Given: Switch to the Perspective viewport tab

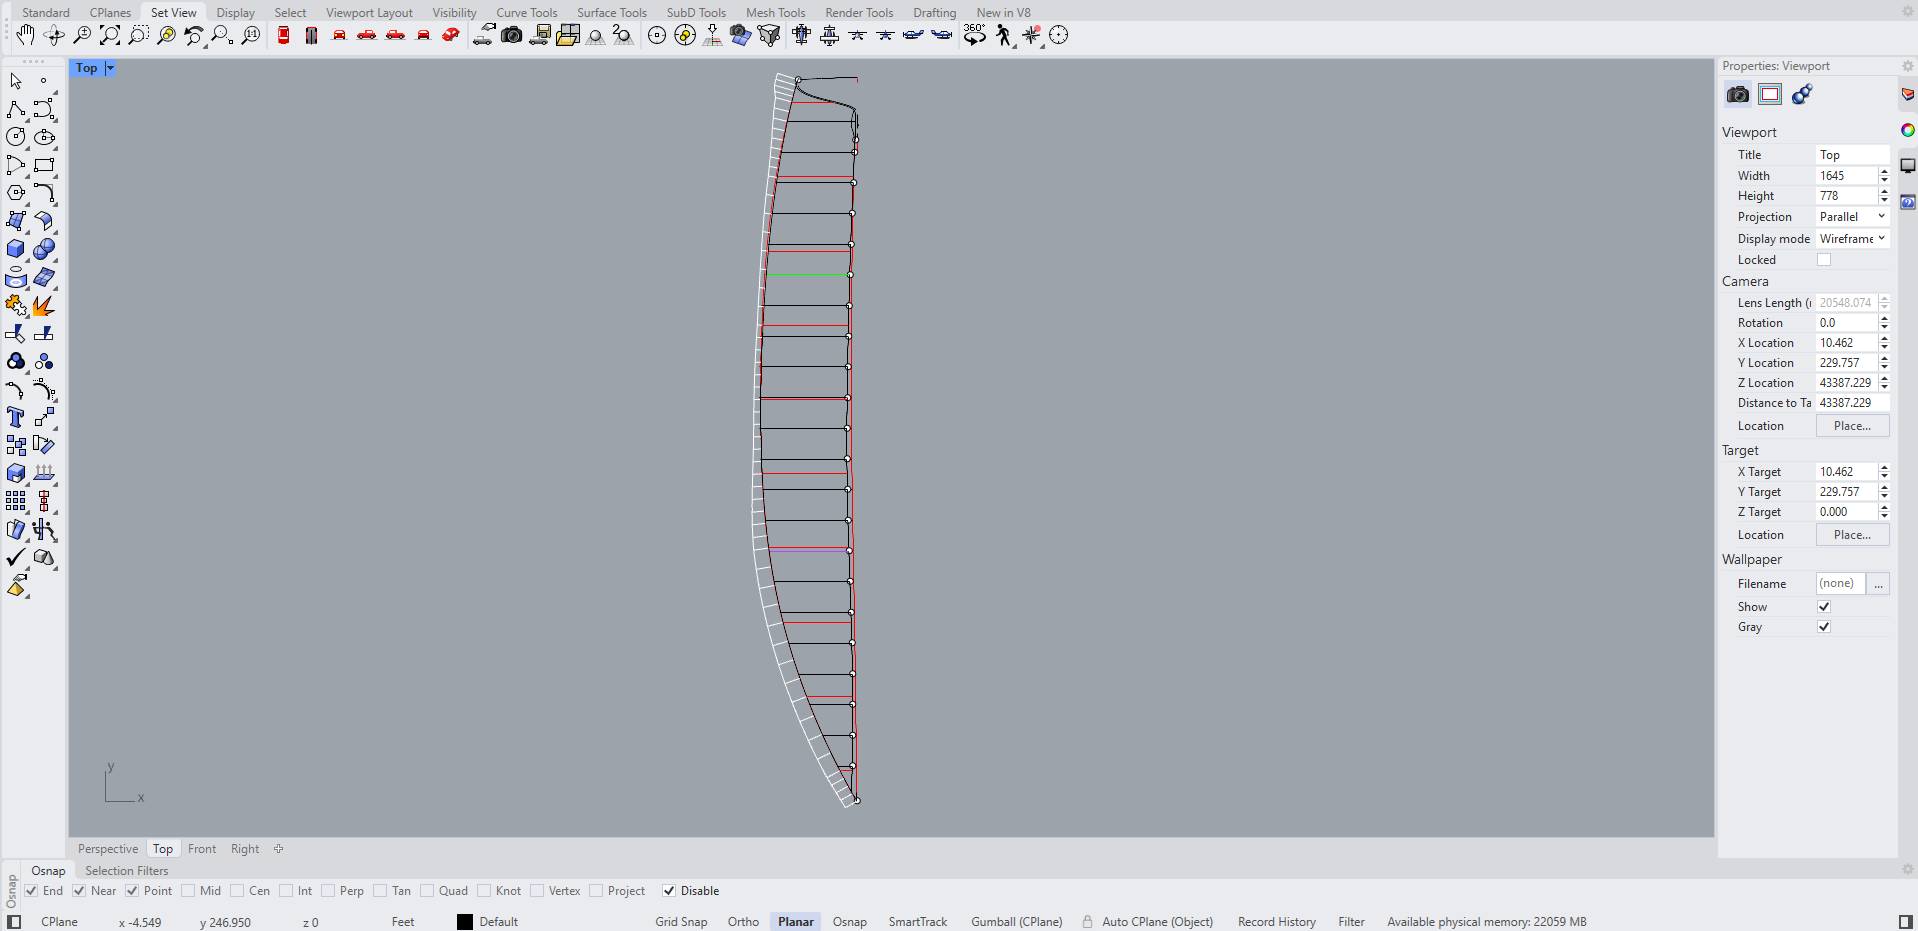Looking at the screenshot, I should point(108,849).
